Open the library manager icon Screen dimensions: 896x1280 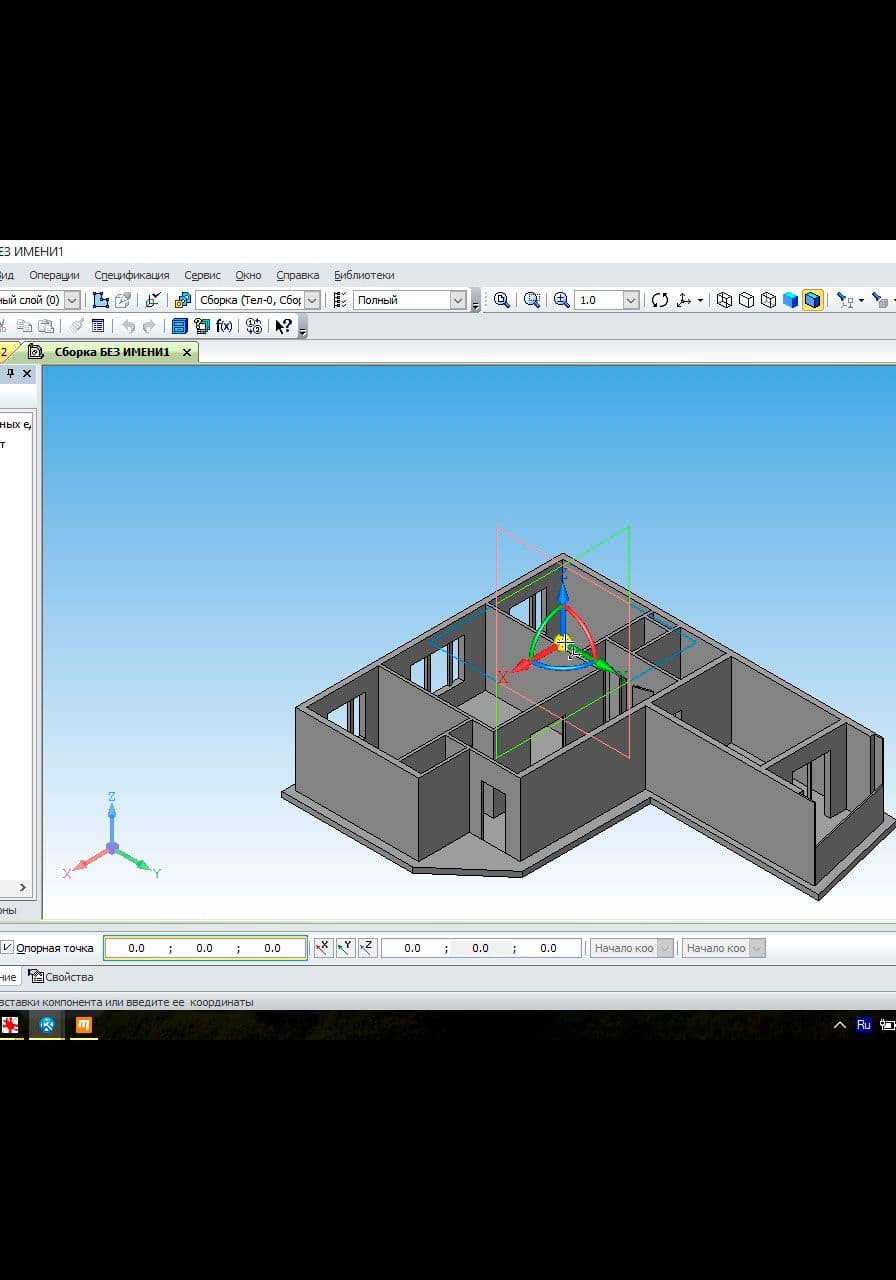tap(180, 325)
